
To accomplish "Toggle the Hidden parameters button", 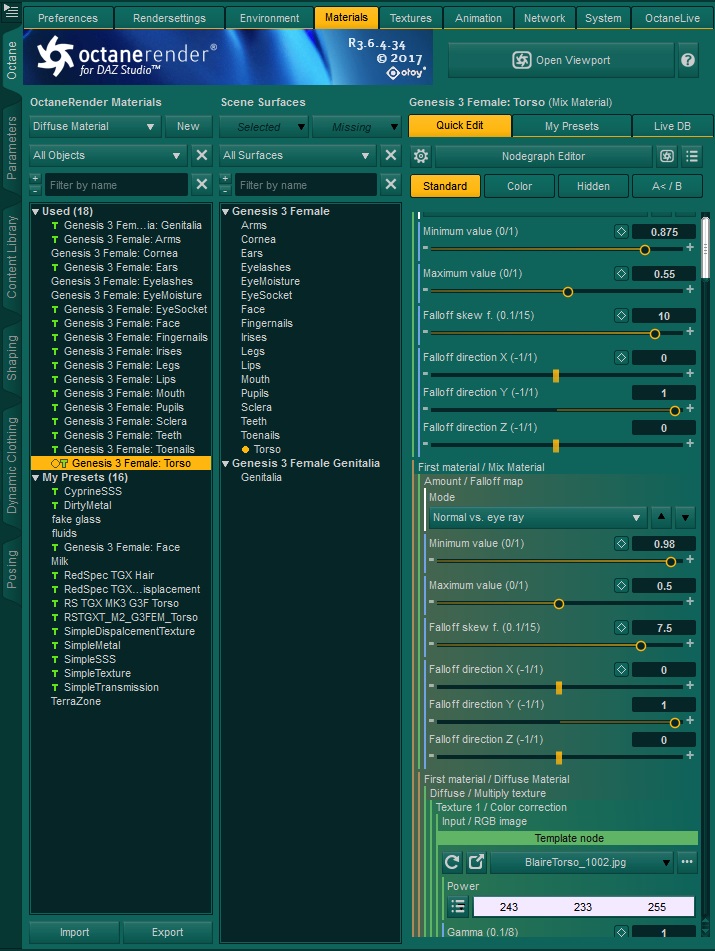I will tap(593, 186).
